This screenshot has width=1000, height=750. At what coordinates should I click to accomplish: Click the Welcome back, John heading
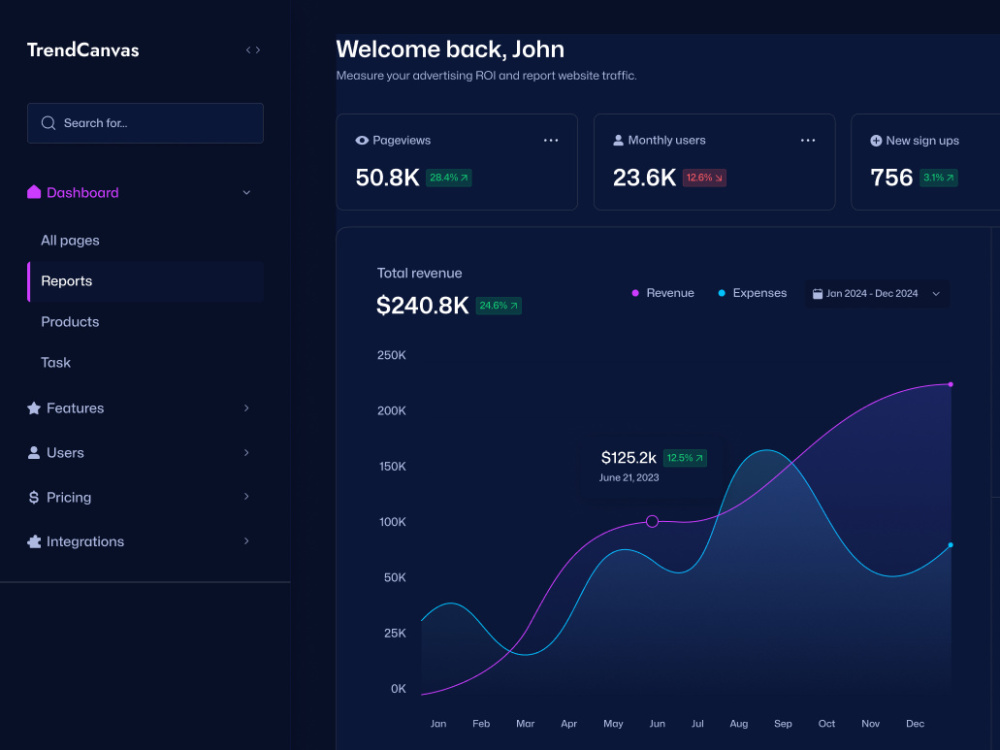pos(450,49)
